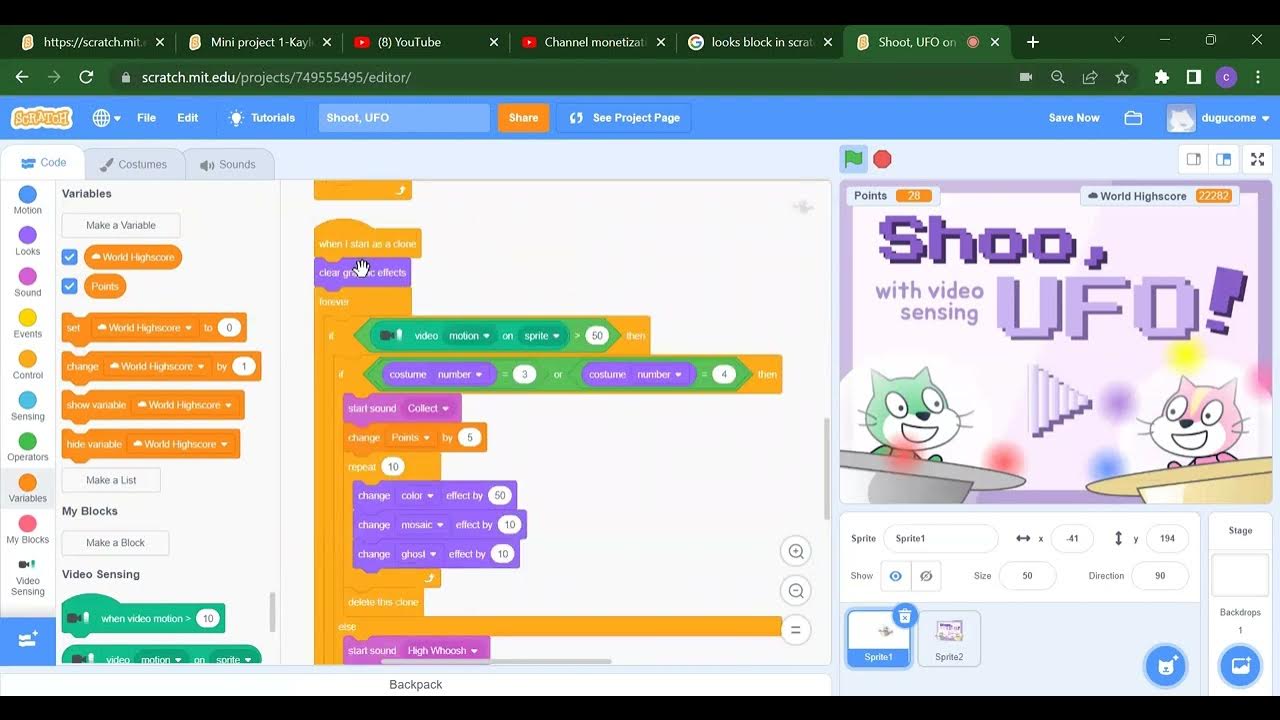This screenshot has height=720, width=1280.
Task: Click the red stop sign button
Action: click(882, 159)
